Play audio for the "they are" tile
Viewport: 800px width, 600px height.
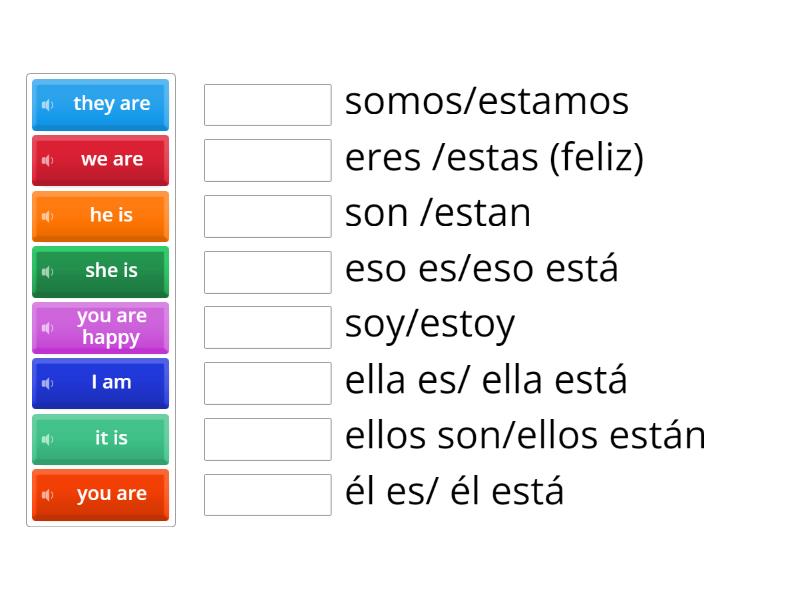tap(48, 104)
